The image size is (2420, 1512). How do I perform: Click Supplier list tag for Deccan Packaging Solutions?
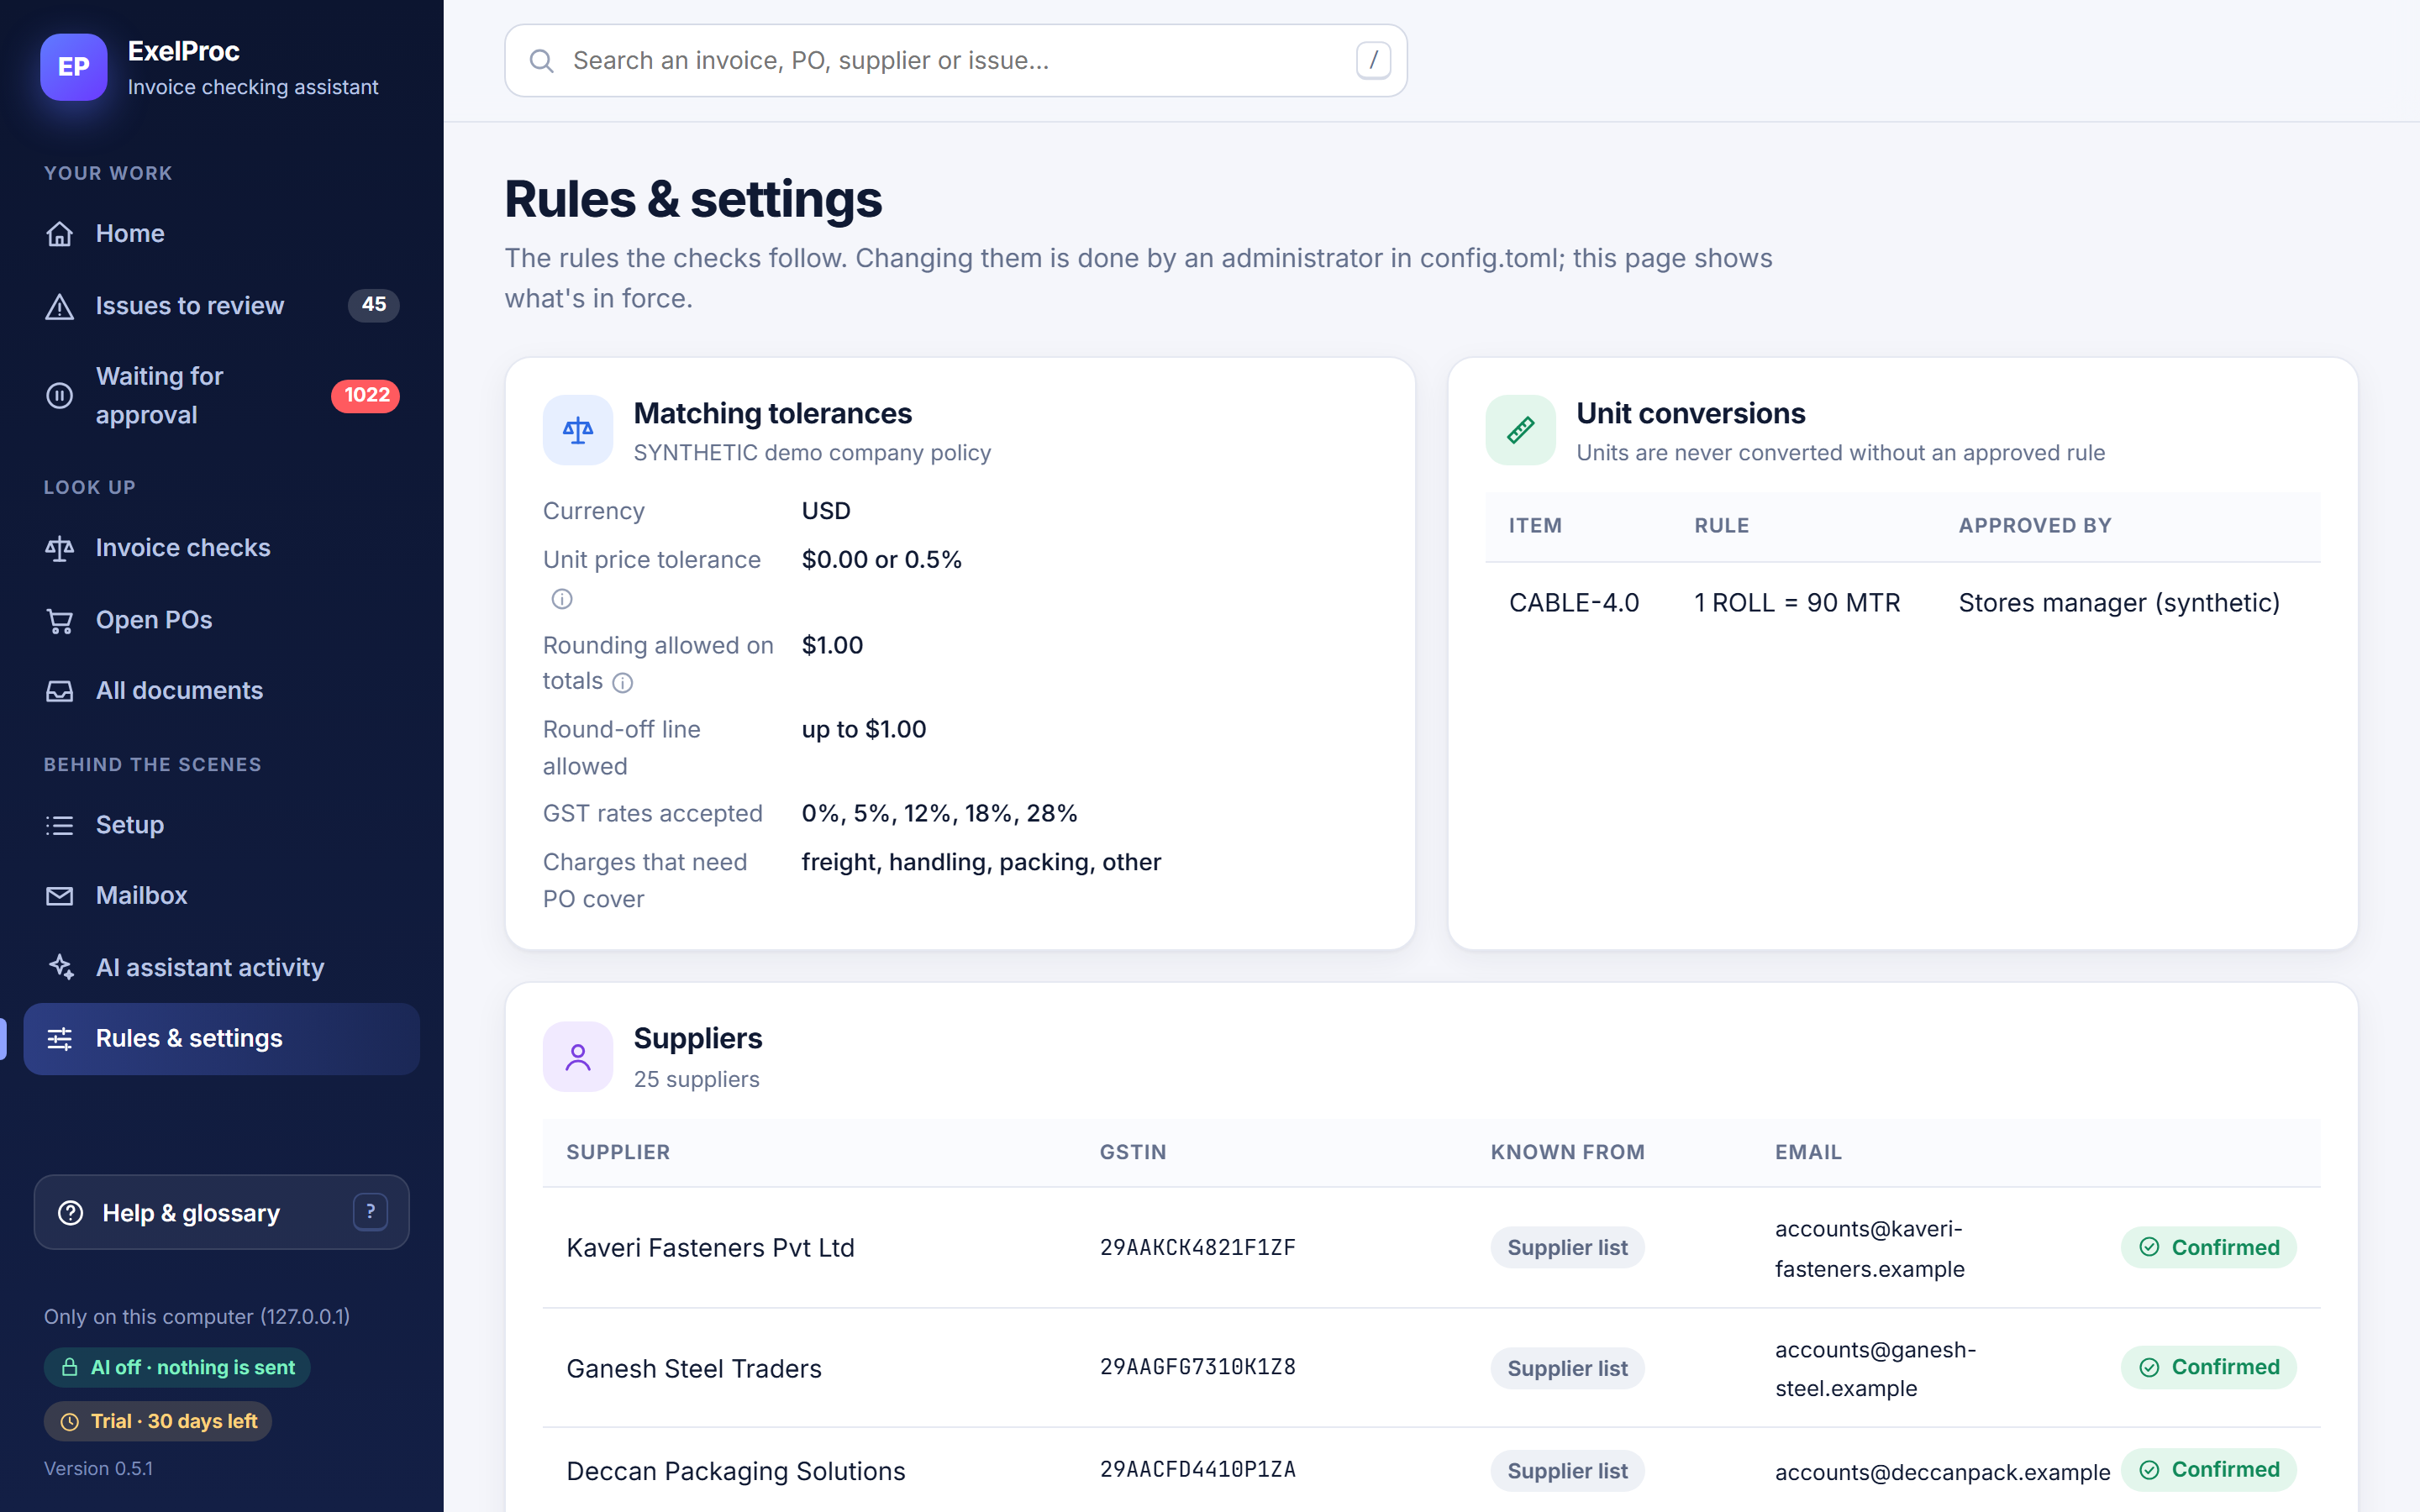(x=1567, y=1471)
